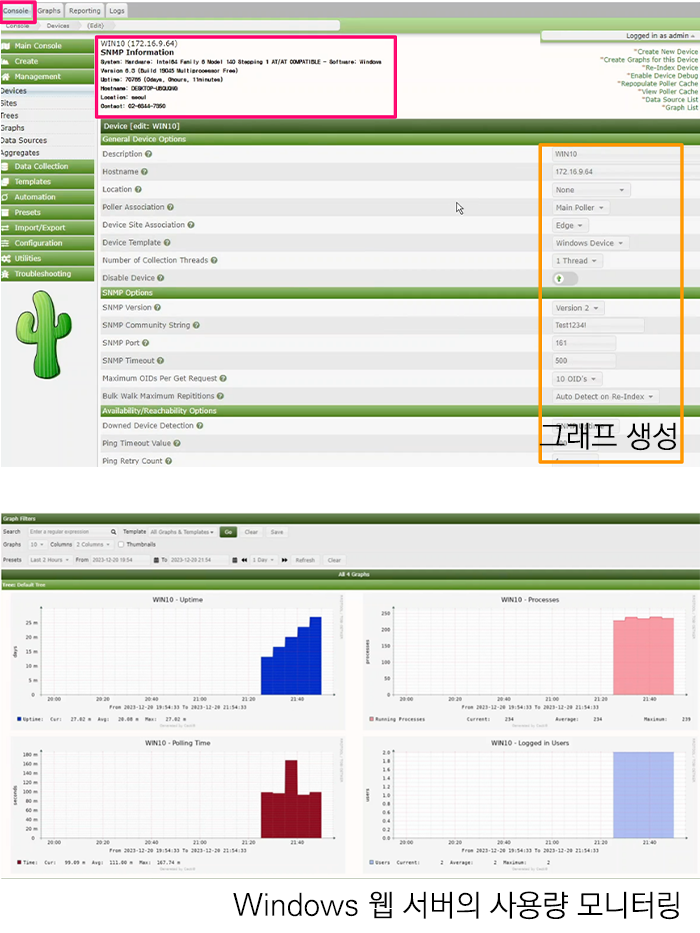Open the SNMP Version 2 dropdown
Image resolution: width=700 pixels, height=933 pixels.
click(577, 308)
